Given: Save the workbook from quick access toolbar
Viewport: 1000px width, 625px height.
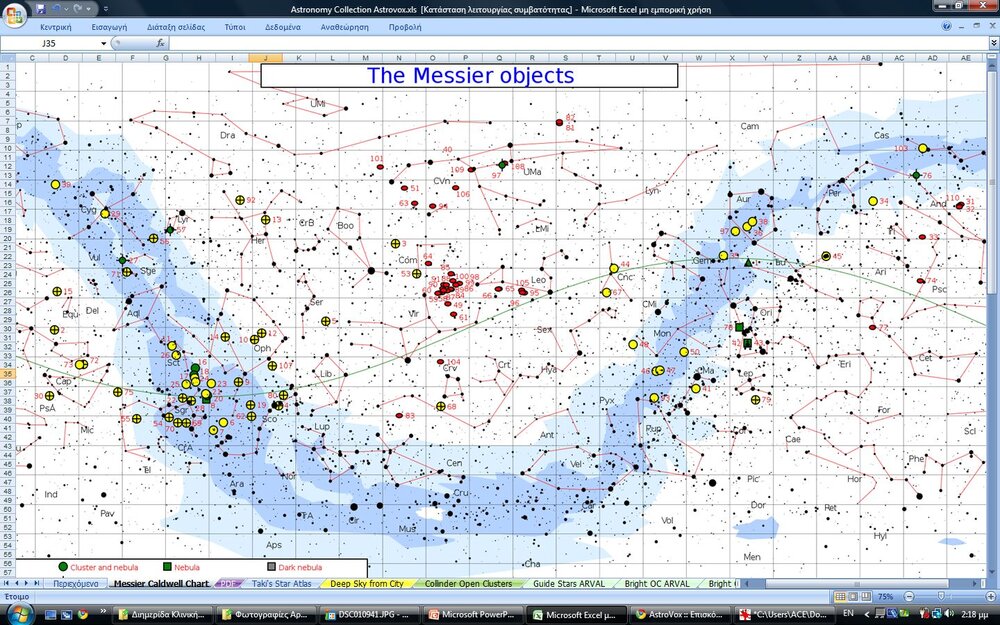Looking at the screenshot, I should 40,8.
